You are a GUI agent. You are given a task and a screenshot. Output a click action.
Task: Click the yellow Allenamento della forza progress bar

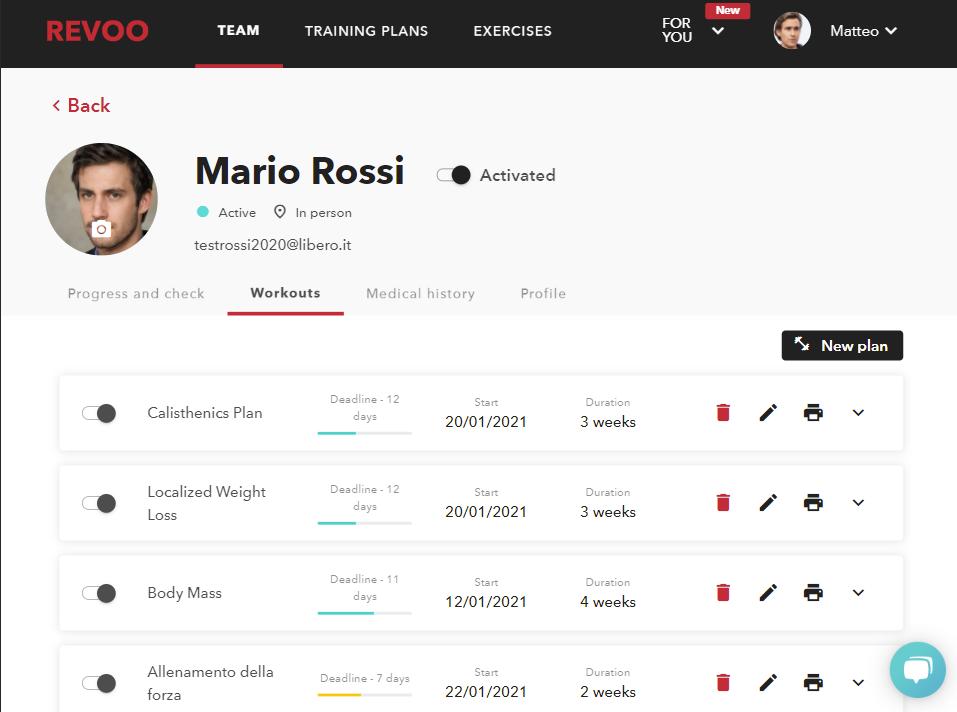pyautogui.click(x=364, y=695)
